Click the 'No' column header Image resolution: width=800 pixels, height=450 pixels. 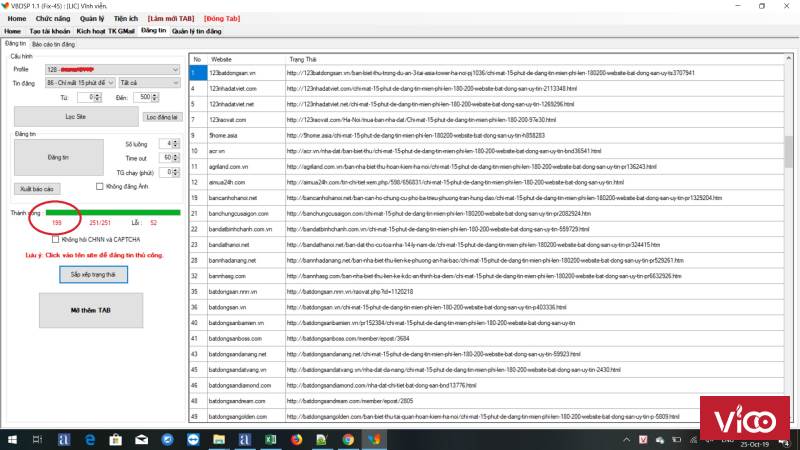(x=198, y=59)
